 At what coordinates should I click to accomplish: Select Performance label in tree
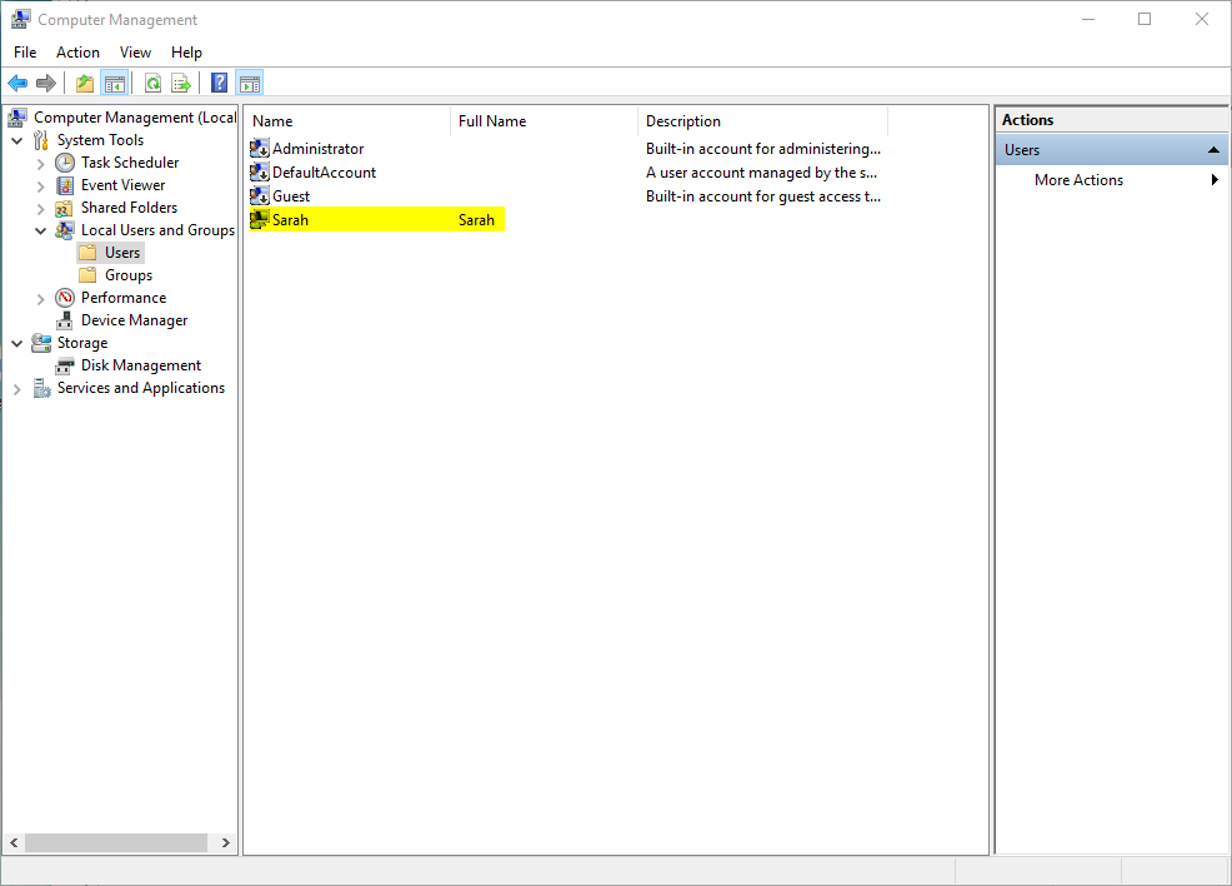(x=123, y=298)
